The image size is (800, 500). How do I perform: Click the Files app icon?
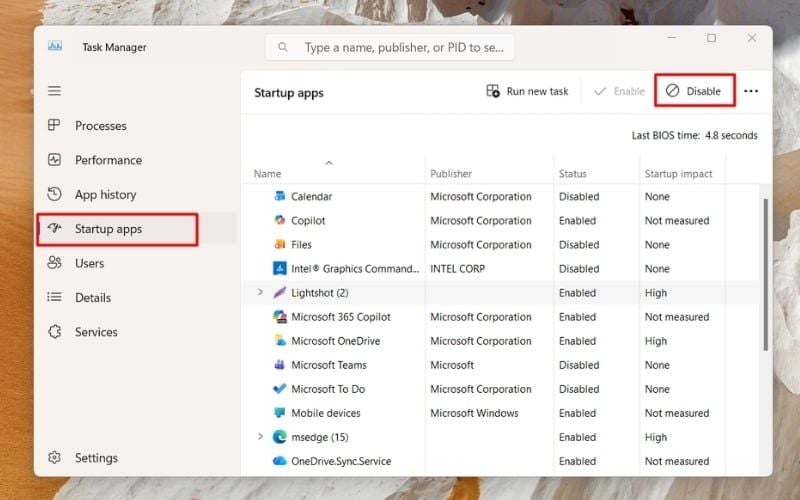(x=280, y=244)
